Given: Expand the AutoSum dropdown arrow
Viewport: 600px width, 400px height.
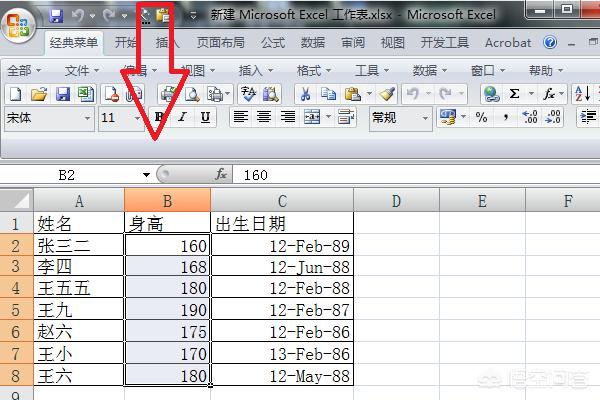Looking at the screenshot, I should point(531,94).
